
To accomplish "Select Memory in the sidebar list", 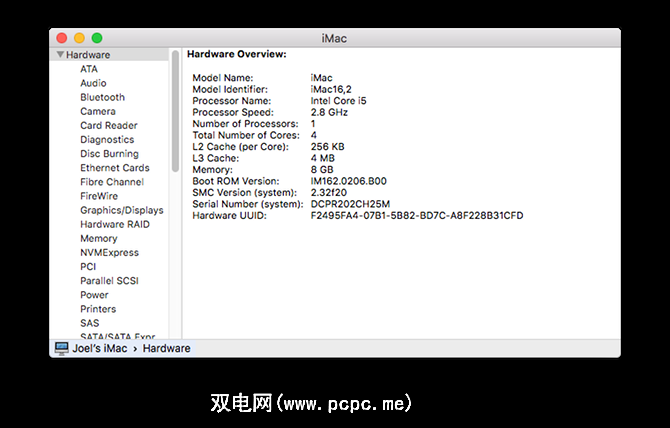I will [99, 238].
